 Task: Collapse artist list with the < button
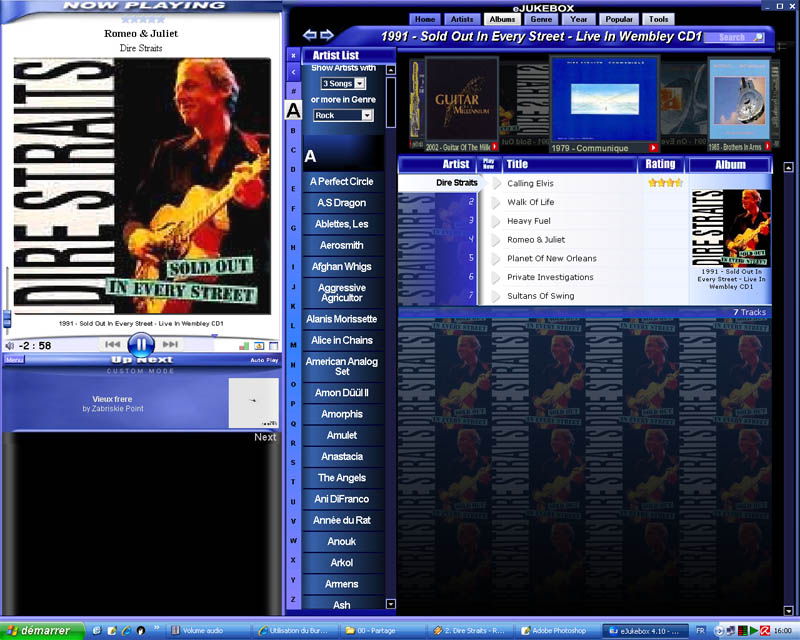point(293,72)
